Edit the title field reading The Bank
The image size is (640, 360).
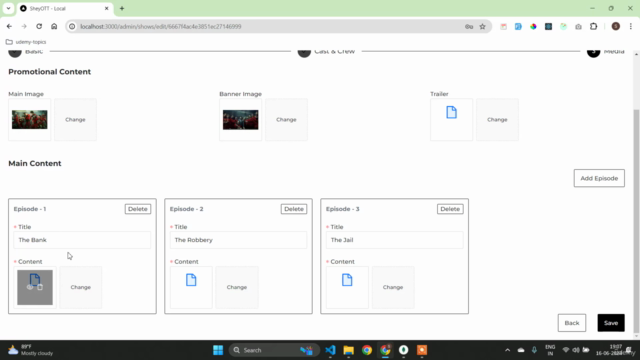tap(82, 240)
